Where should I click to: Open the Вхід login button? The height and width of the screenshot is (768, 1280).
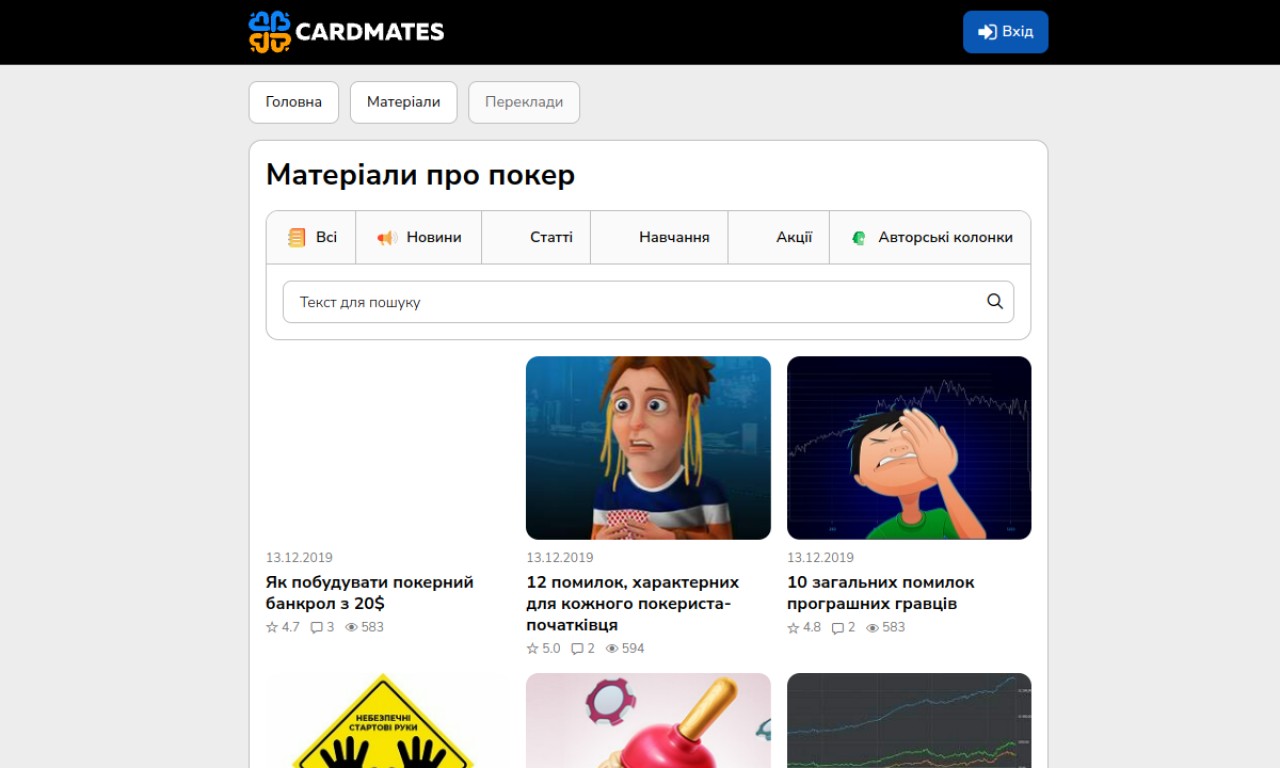point(1005,32)
